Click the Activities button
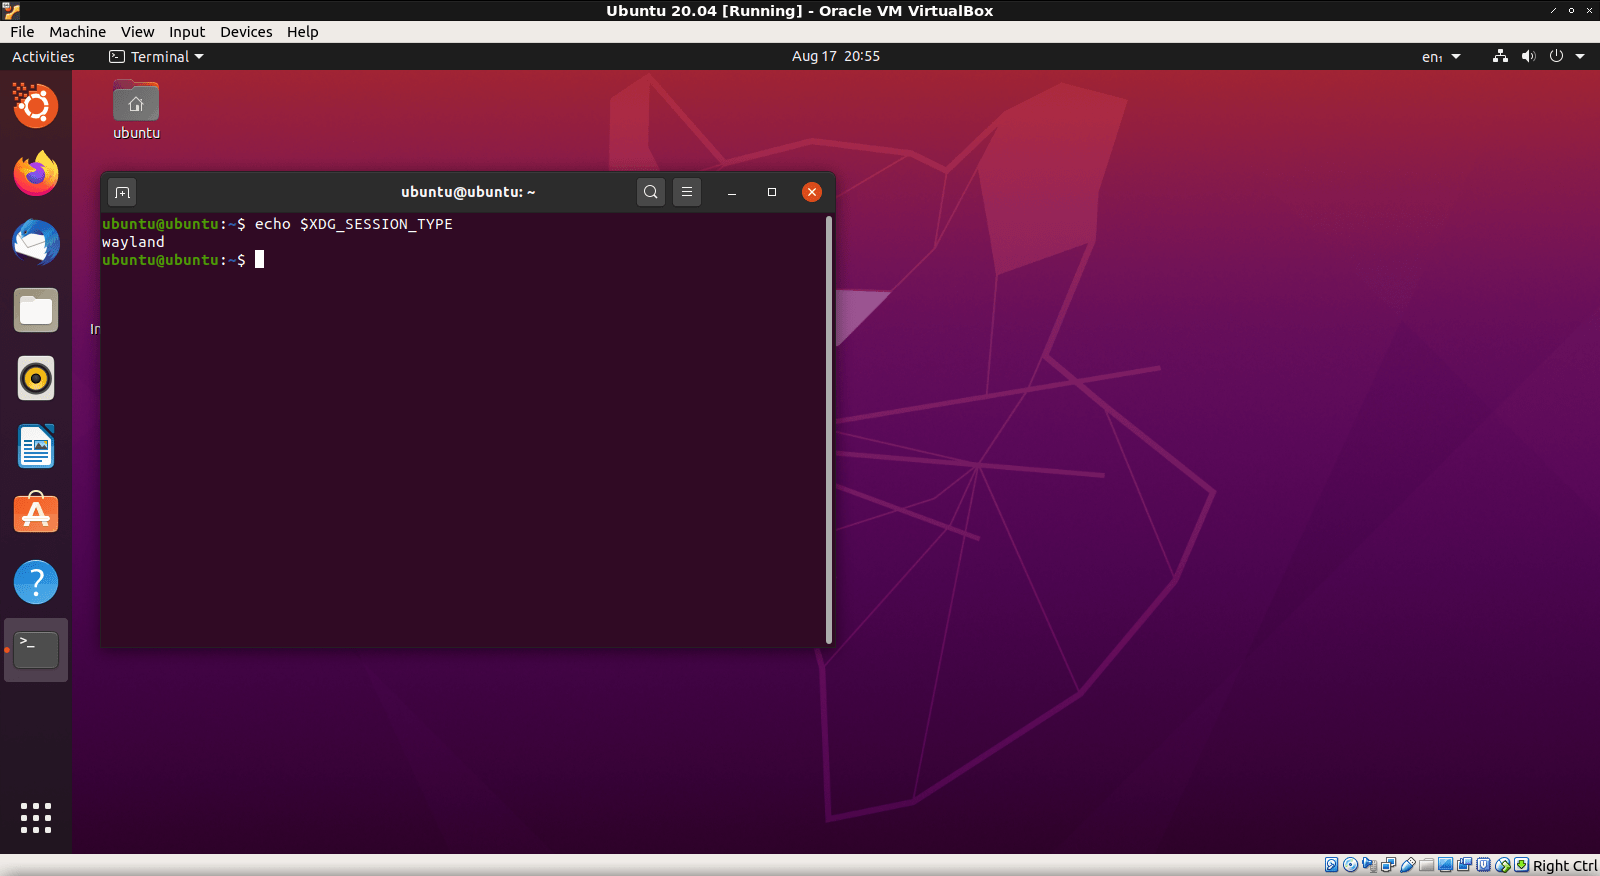Viewport: 1600px width, 876px height. tap(43, 57)
